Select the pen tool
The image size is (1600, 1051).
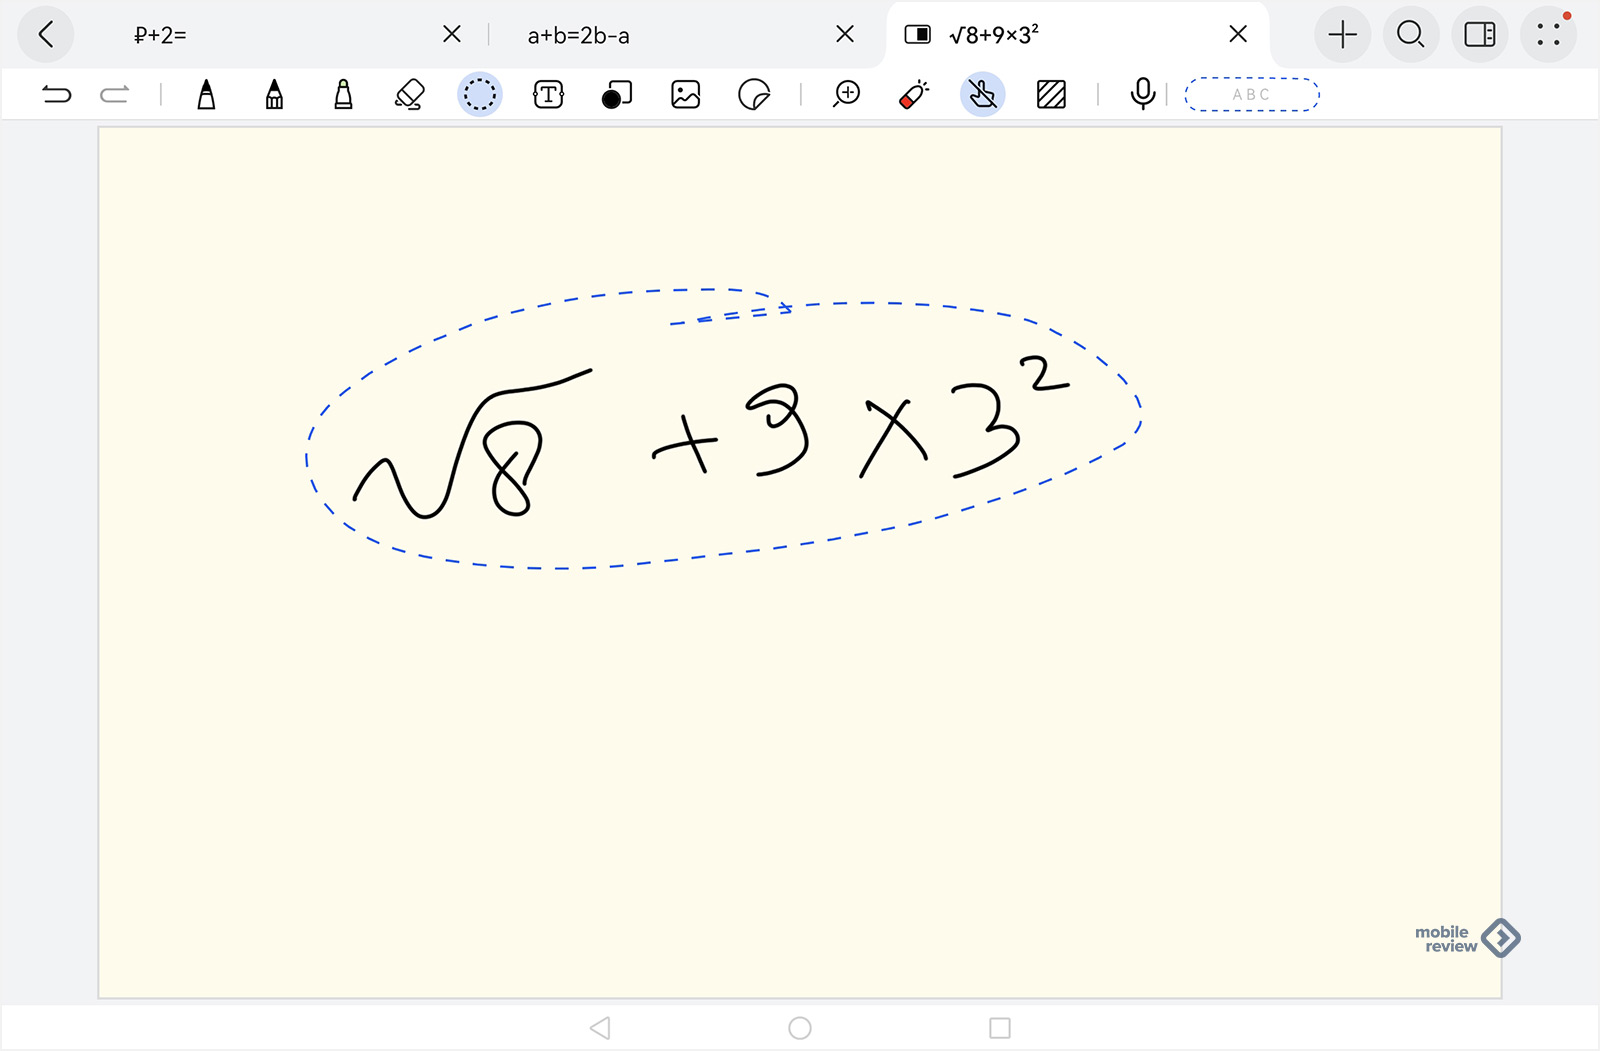(206, 95)
